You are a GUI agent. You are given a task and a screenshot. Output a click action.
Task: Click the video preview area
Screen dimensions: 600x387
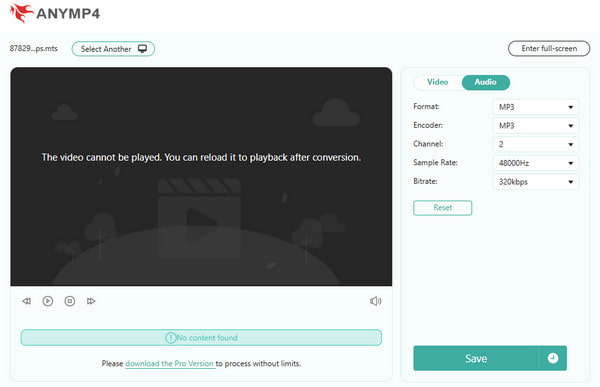click(x=201, y=176)
